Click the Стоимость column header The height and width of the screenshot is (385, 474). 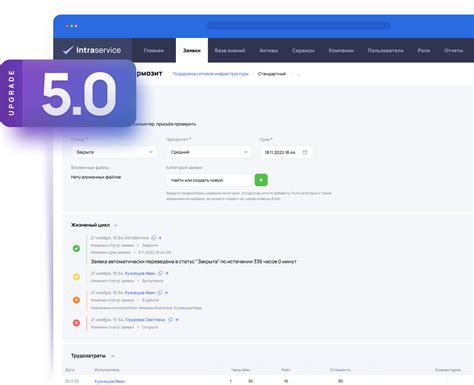pos(340,370)
